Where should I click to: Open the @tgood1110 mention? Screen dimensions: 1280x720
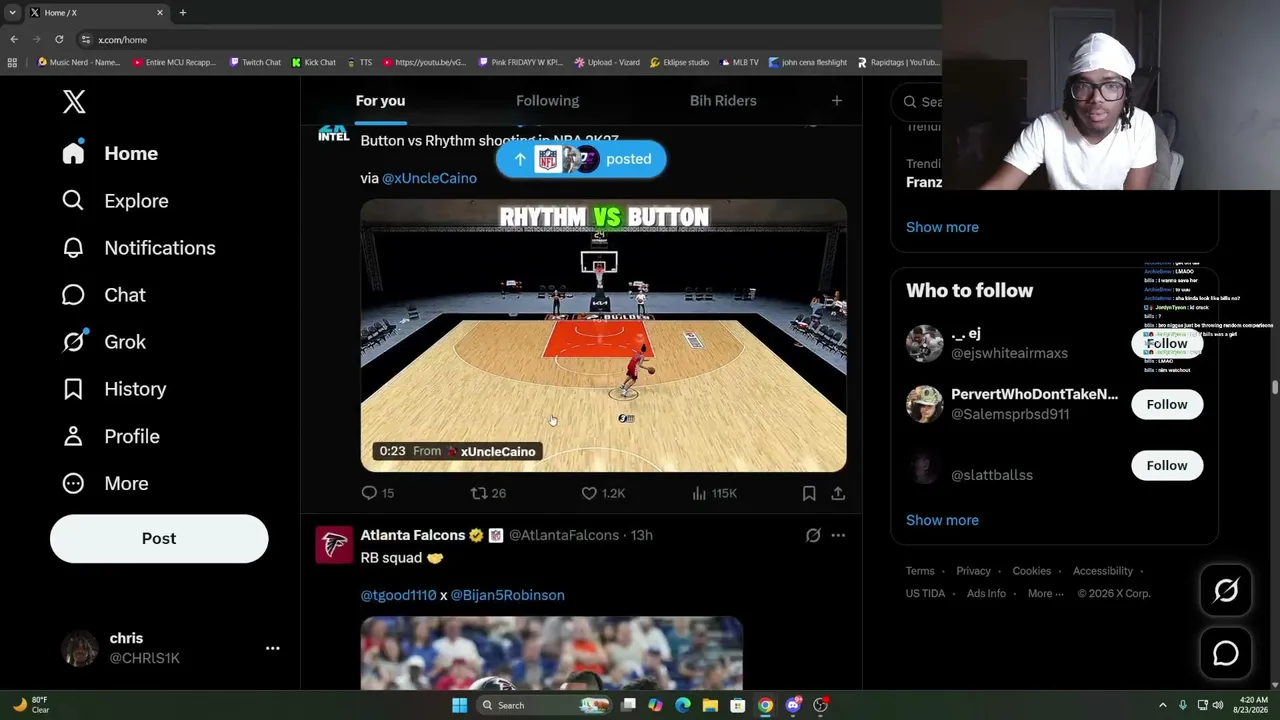point(398,595)
